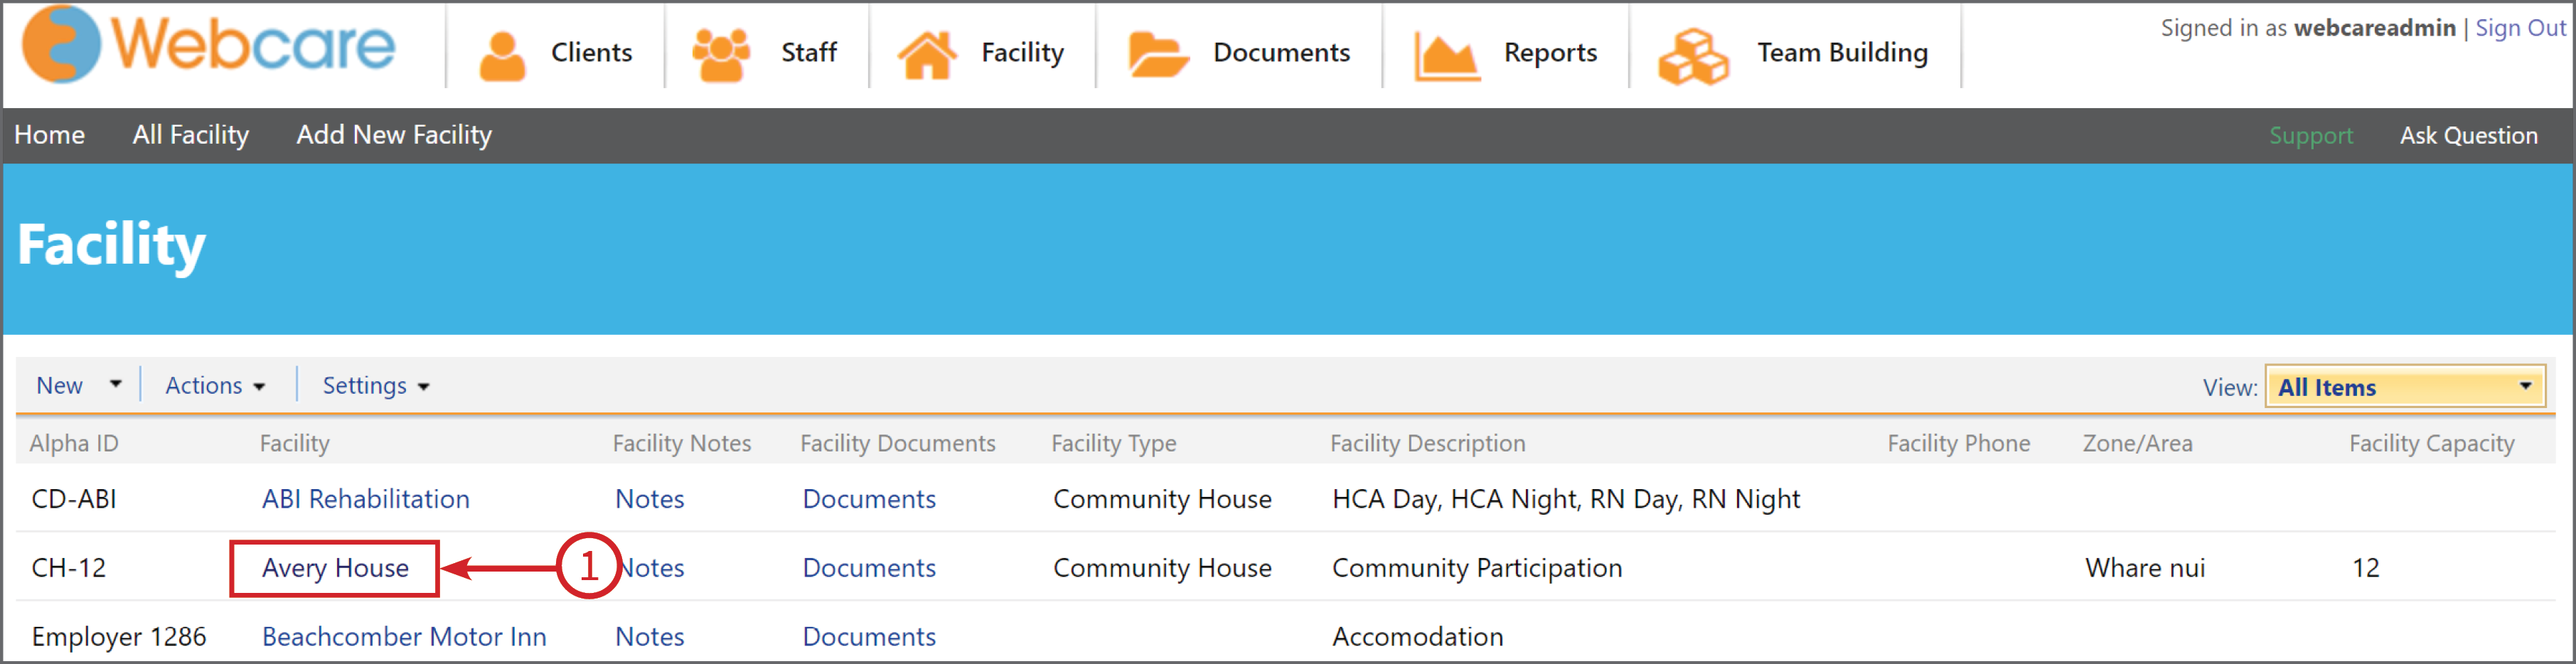This screenshot has height=664, width=2576.
Task: Open the Avery House facility record
Action: pos(335,568)
